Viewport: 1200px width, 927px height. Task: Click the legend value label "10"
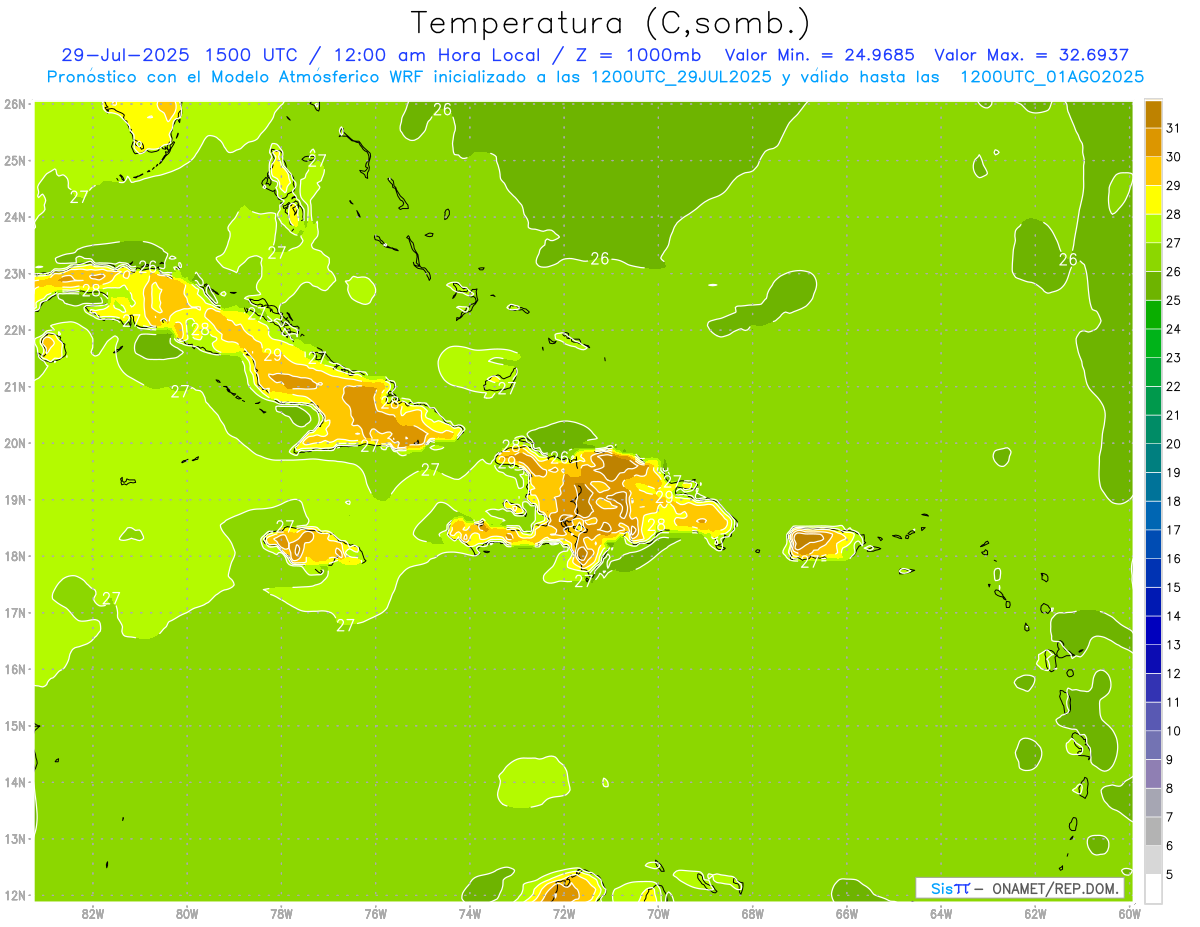click(x=1173, y=730)
